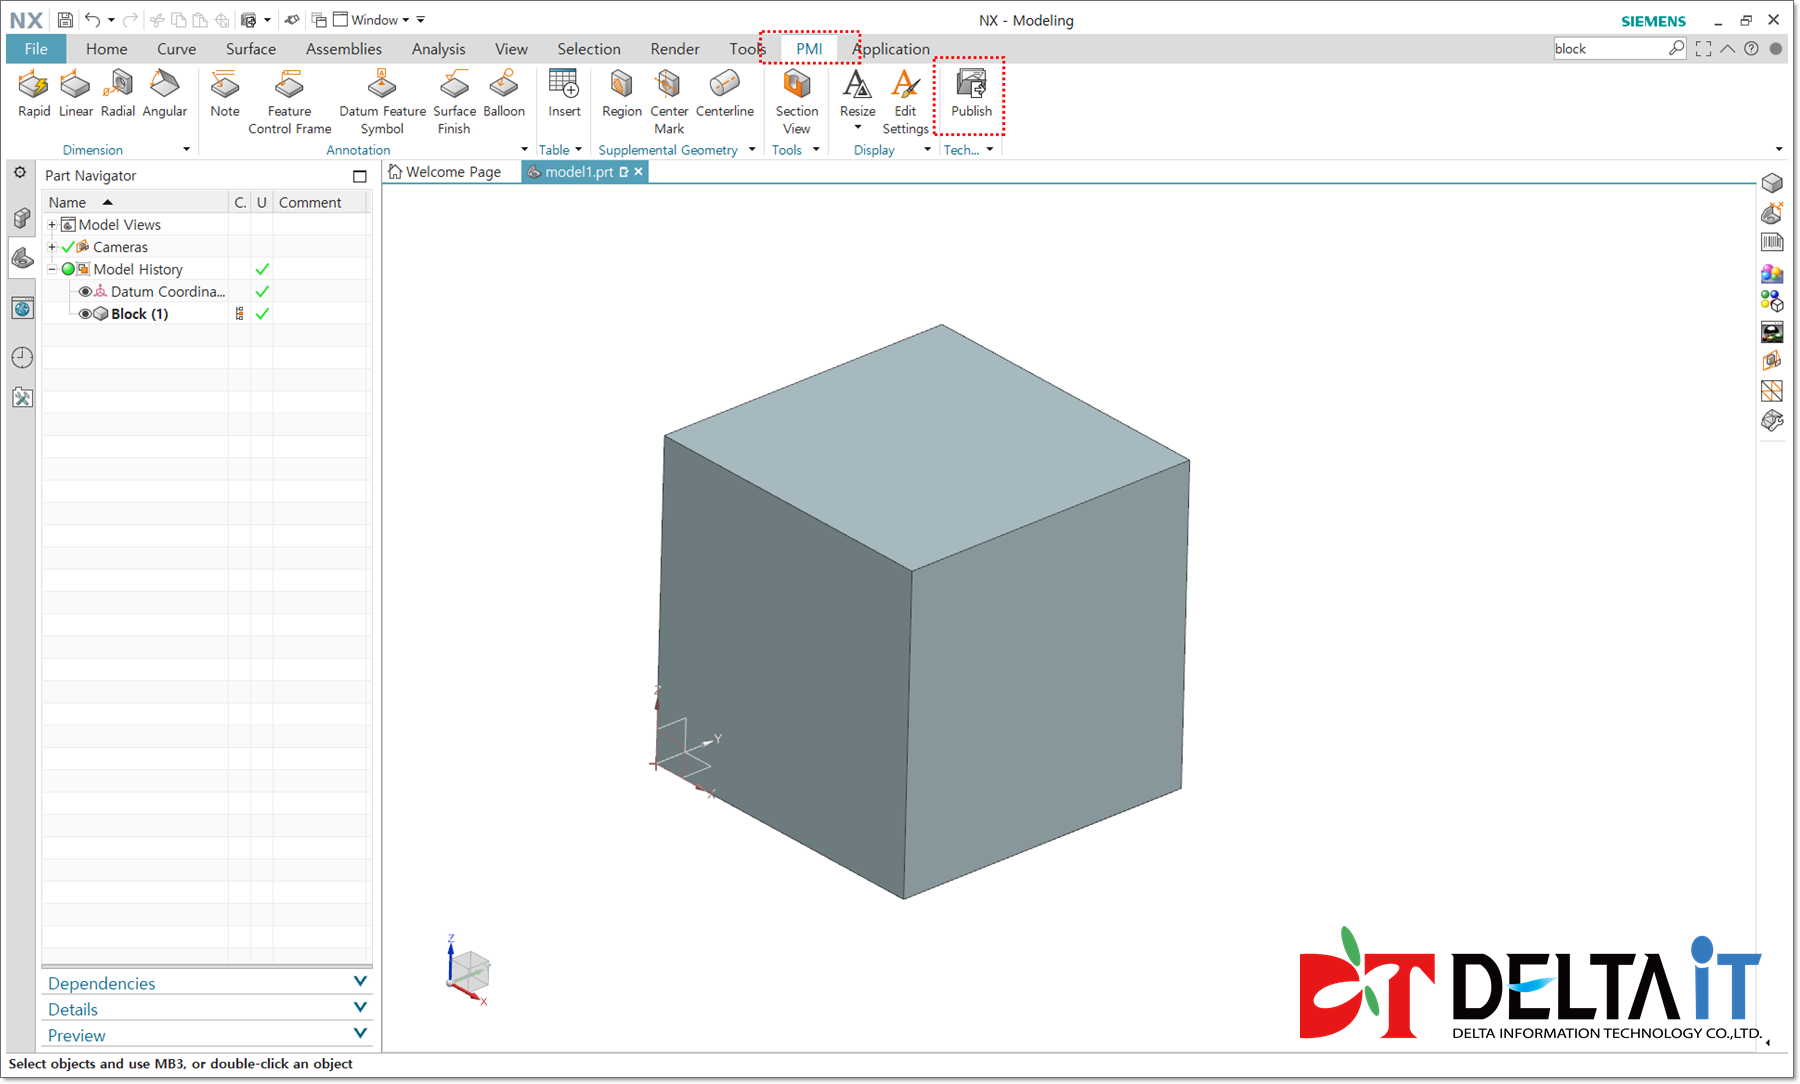Image resolution: width=1800 pixels, height=1084 pixels.
Task: Select the Rapid dimension tool
Action: (x=33, y=95)
